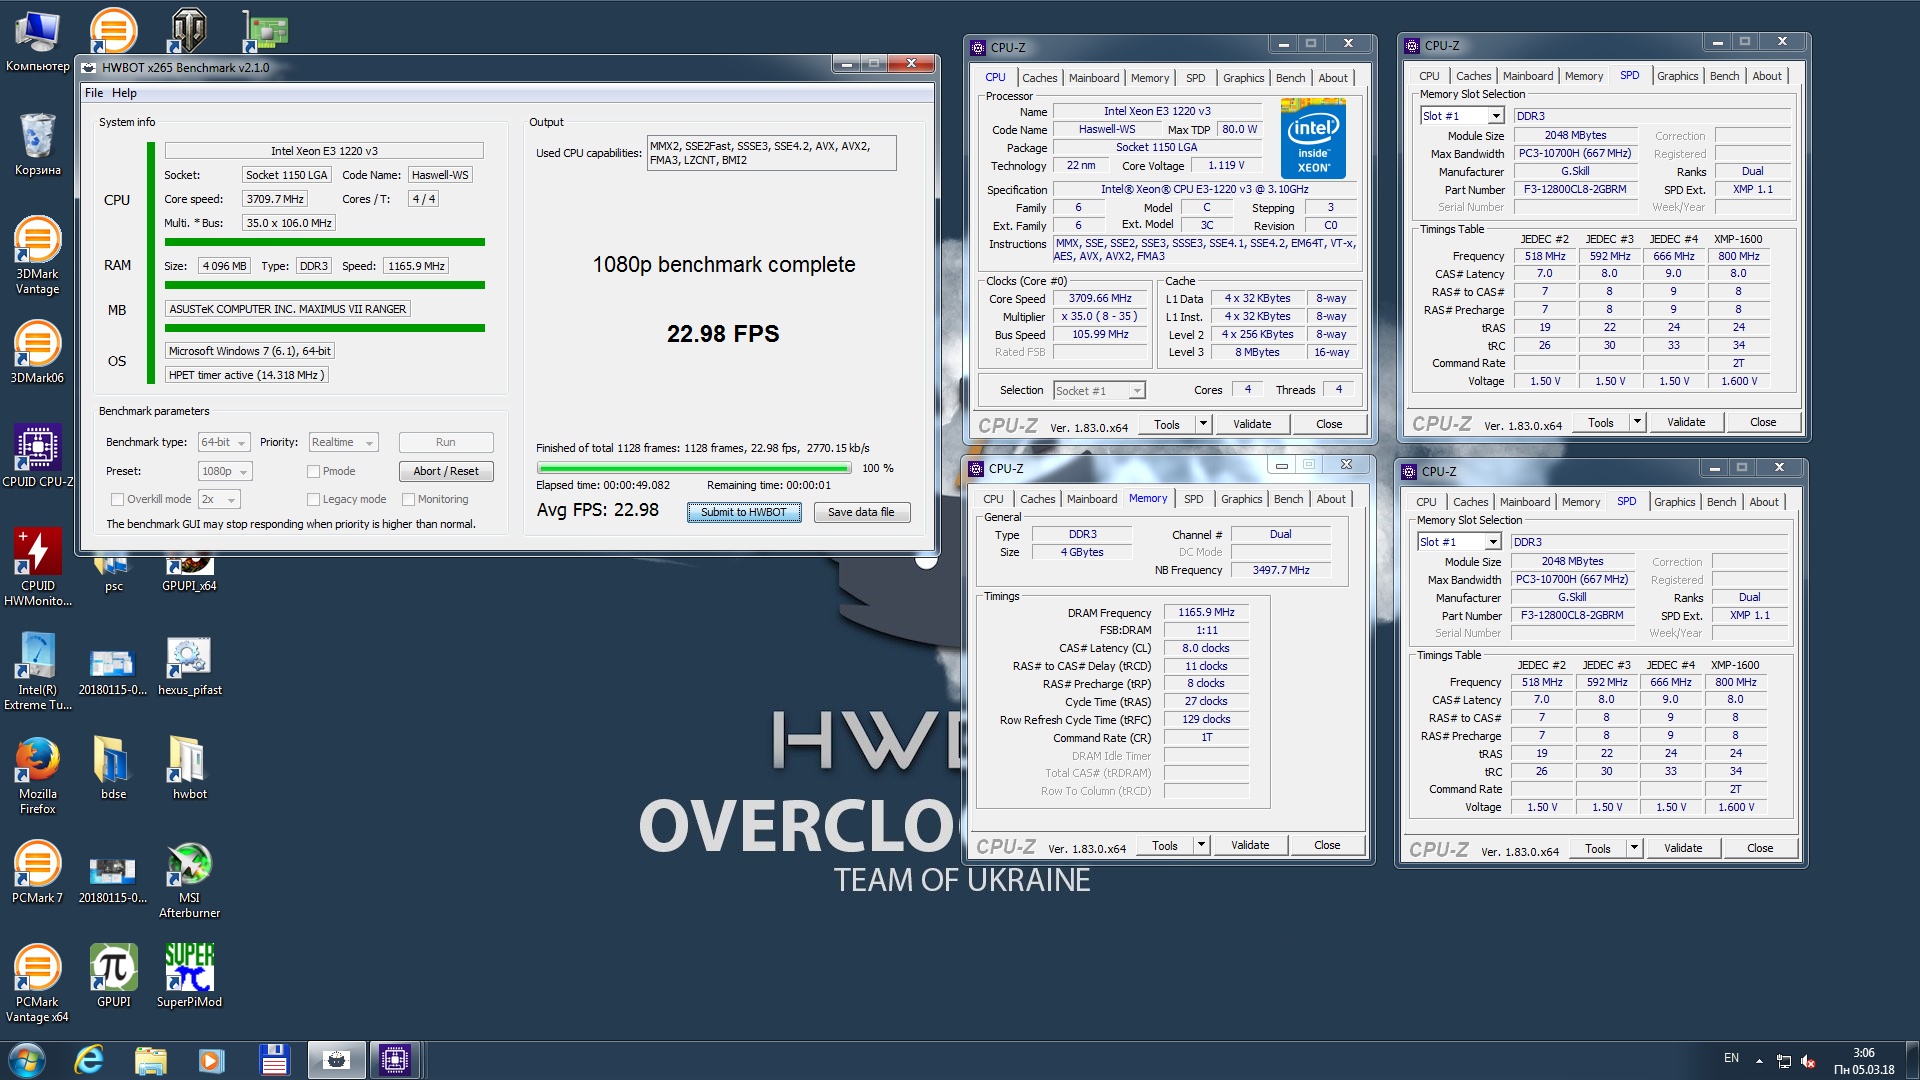Click the benchmark progress bar at 100%
This screenshot has width=1920, height=1080.
[694, 468]
